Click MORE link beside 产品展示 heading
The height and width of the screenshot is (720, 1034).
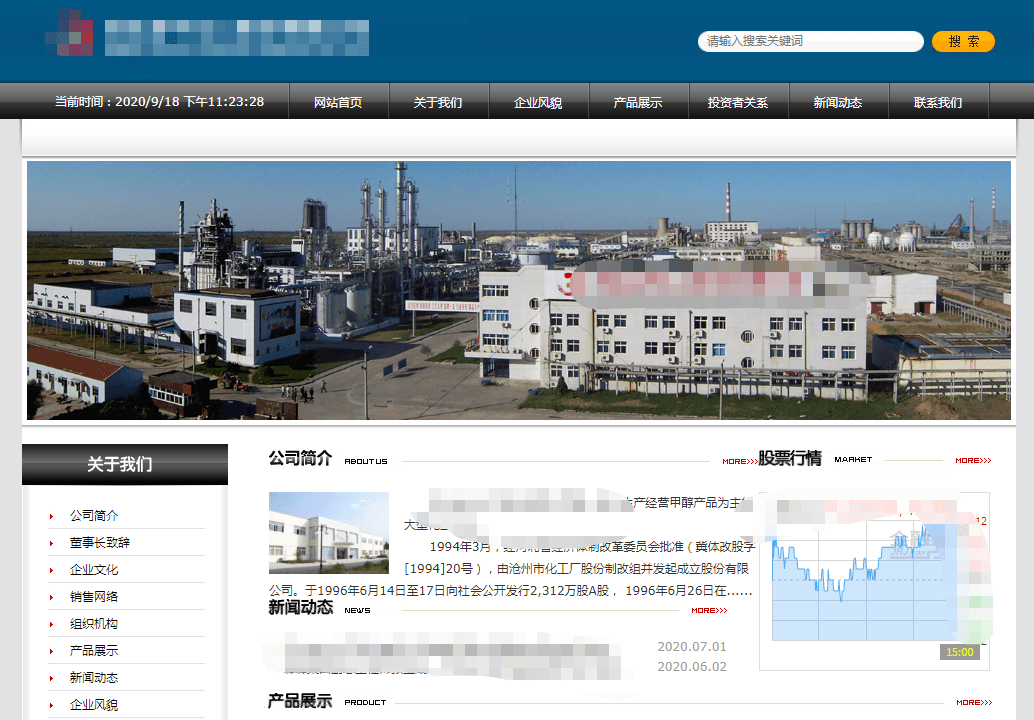(x=972, y=702)
